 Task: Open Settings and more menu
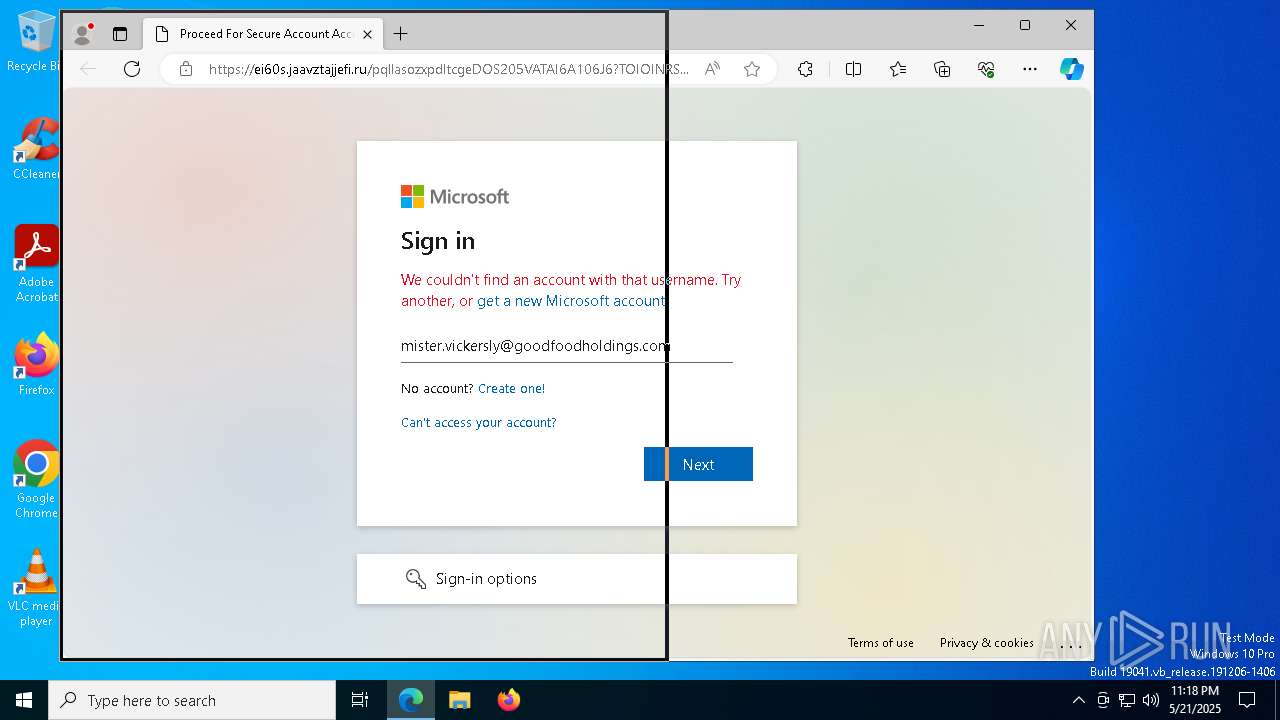(x=1030, y=69)
